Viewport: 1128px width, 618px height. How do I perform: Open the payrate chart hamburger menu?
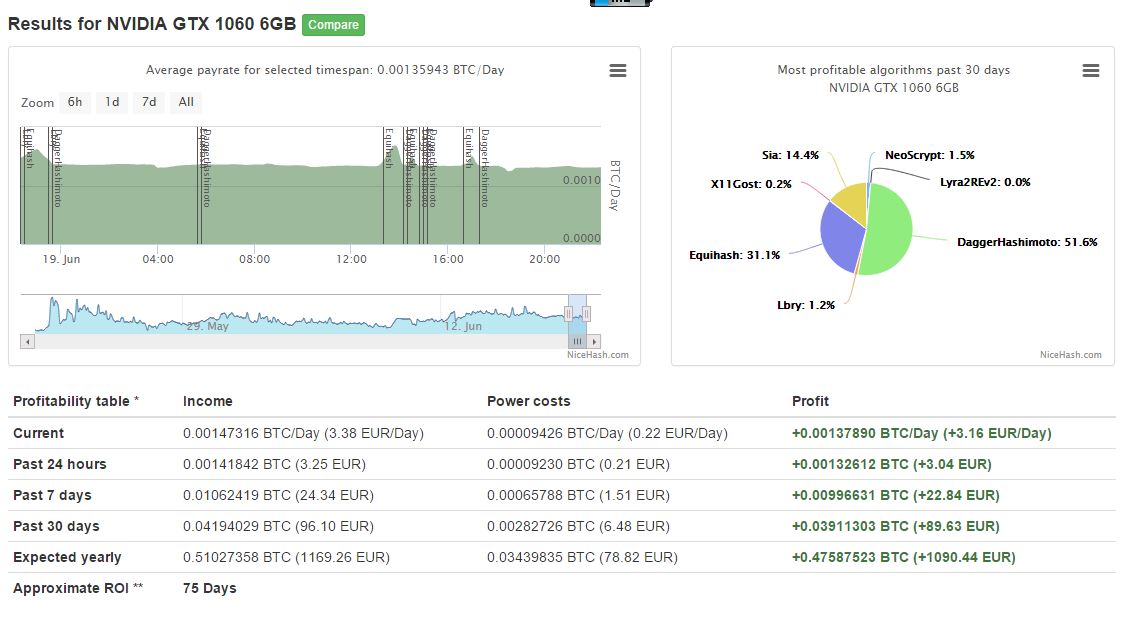coord(618,70)
